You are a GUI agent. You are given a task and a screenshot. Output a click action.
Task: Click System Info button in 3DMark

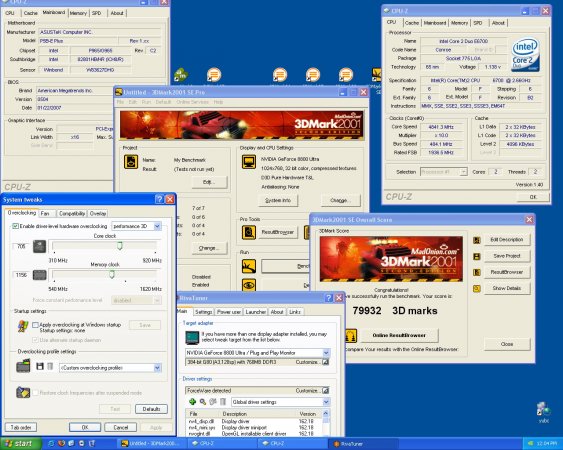coord(278,200)
